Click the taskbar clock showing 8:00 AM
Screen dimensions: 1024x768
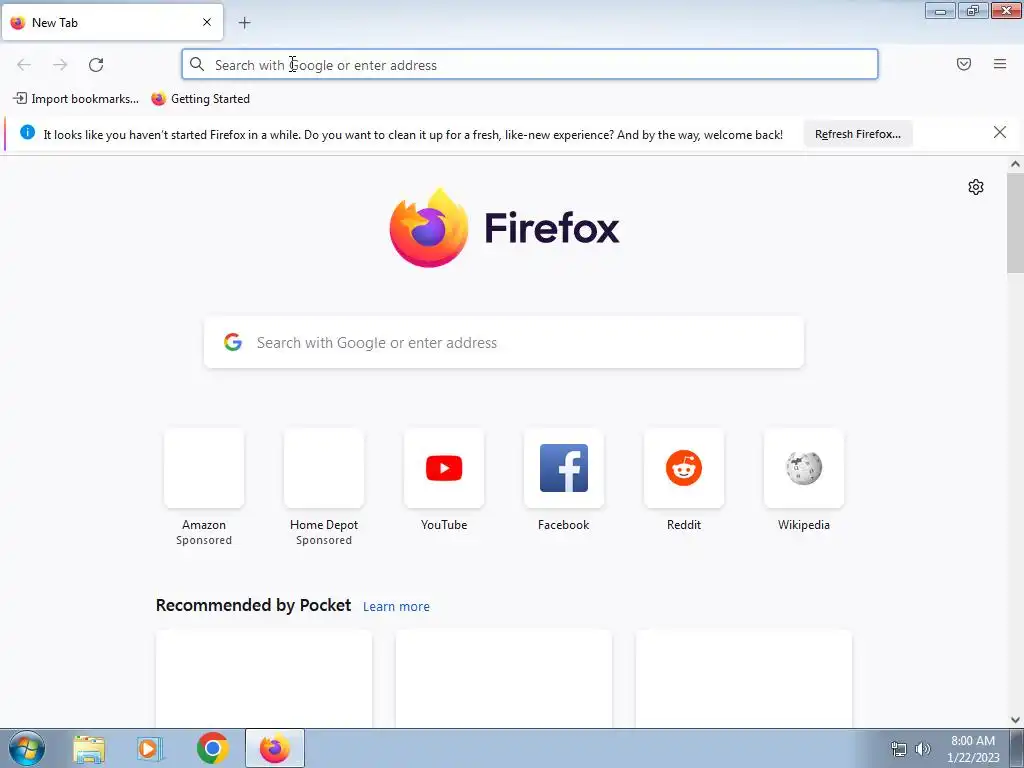click(972, 748)
